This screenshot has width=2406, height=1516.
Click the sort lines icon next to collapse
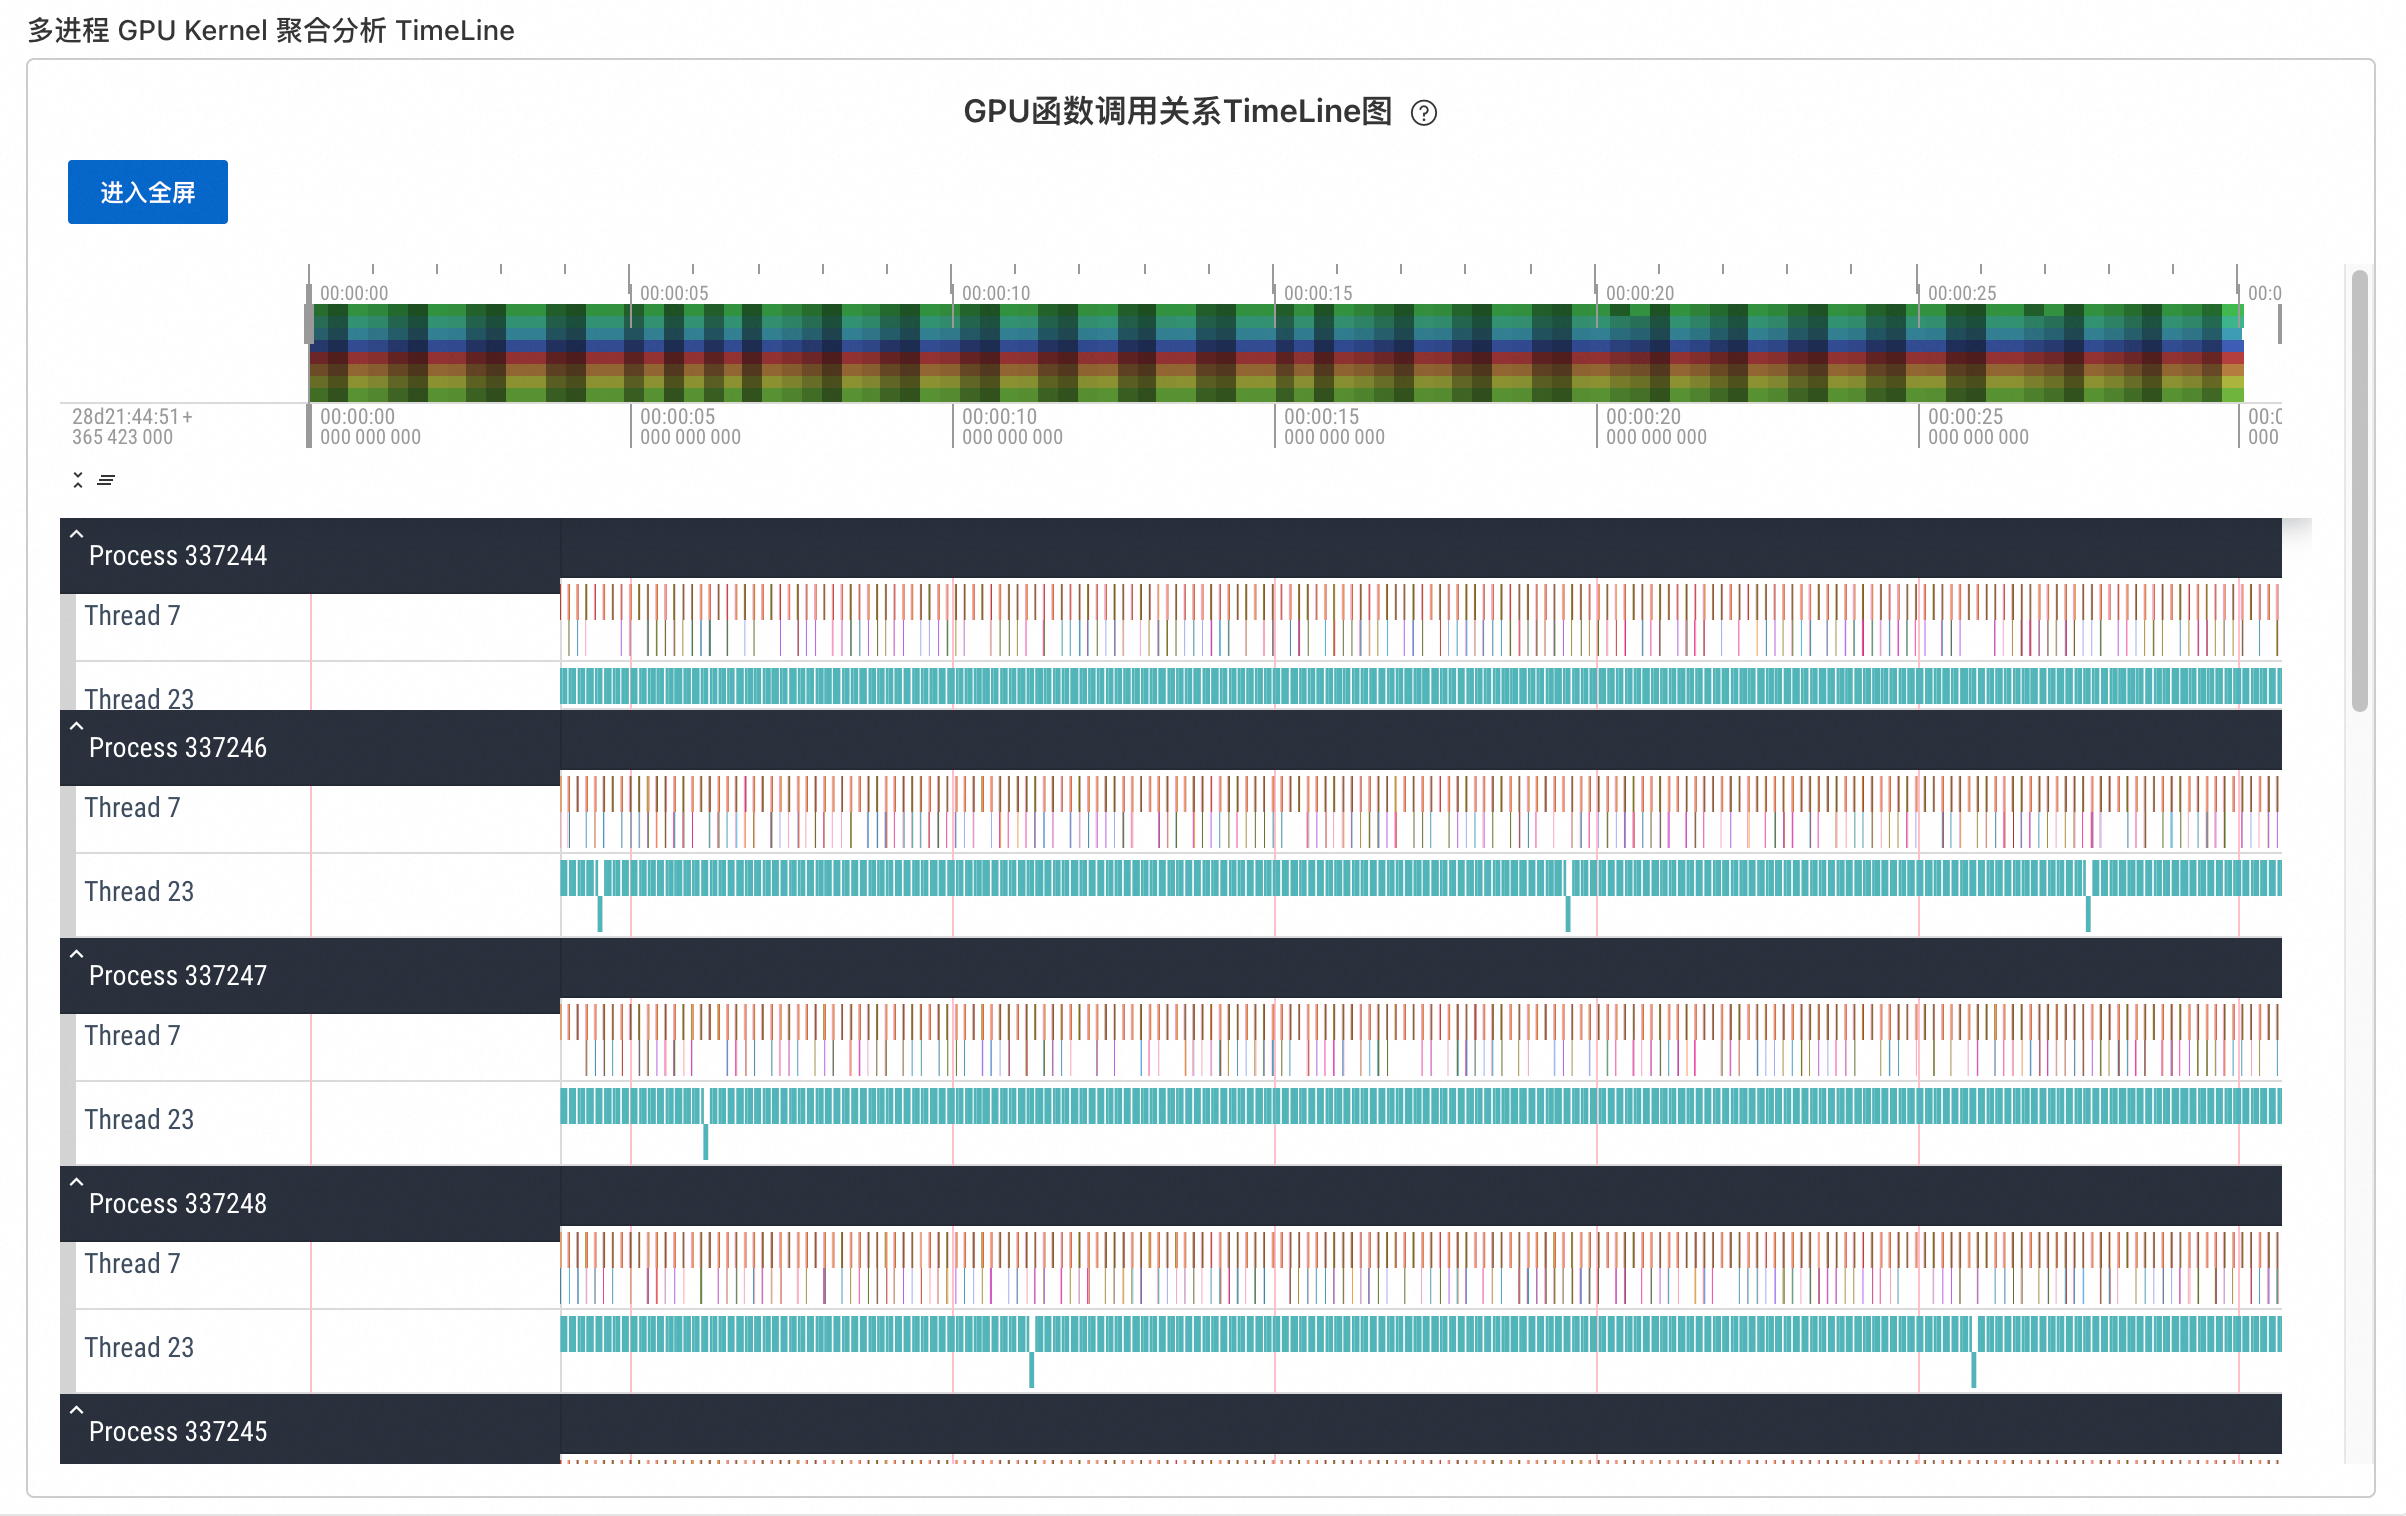(x=106, y=480)
